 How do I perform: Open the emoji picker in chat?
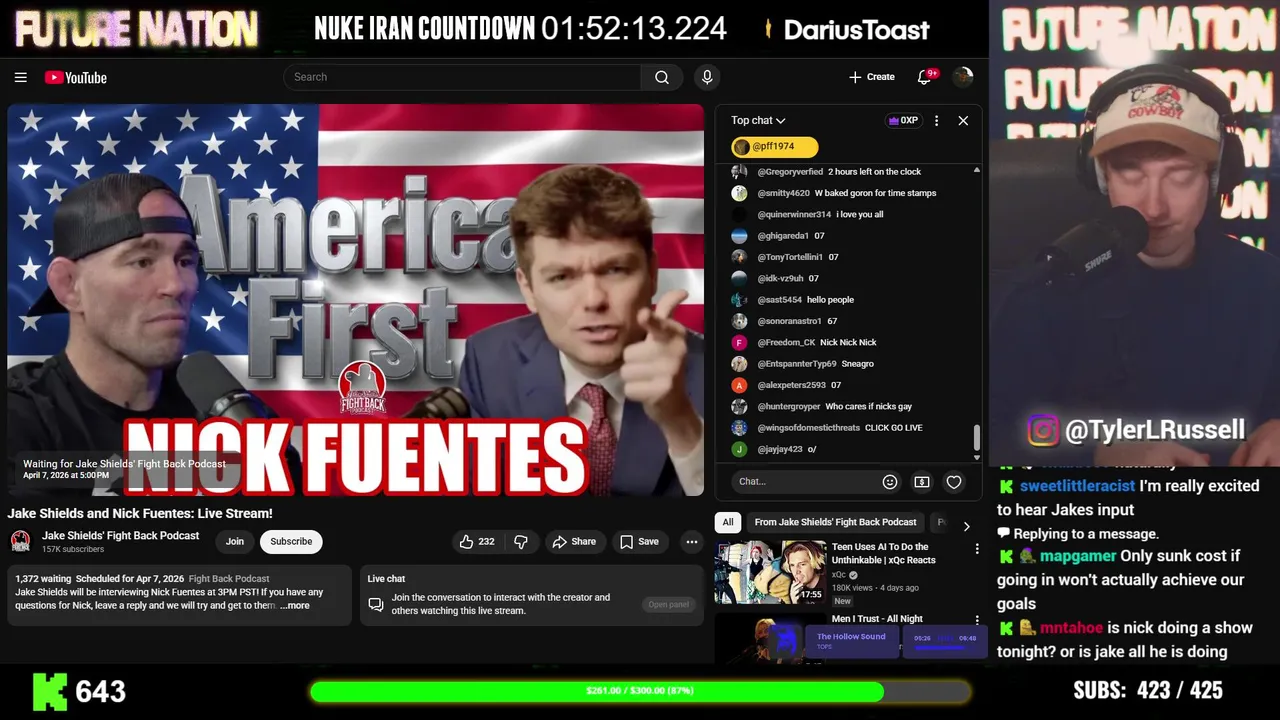tap(889, 482)
